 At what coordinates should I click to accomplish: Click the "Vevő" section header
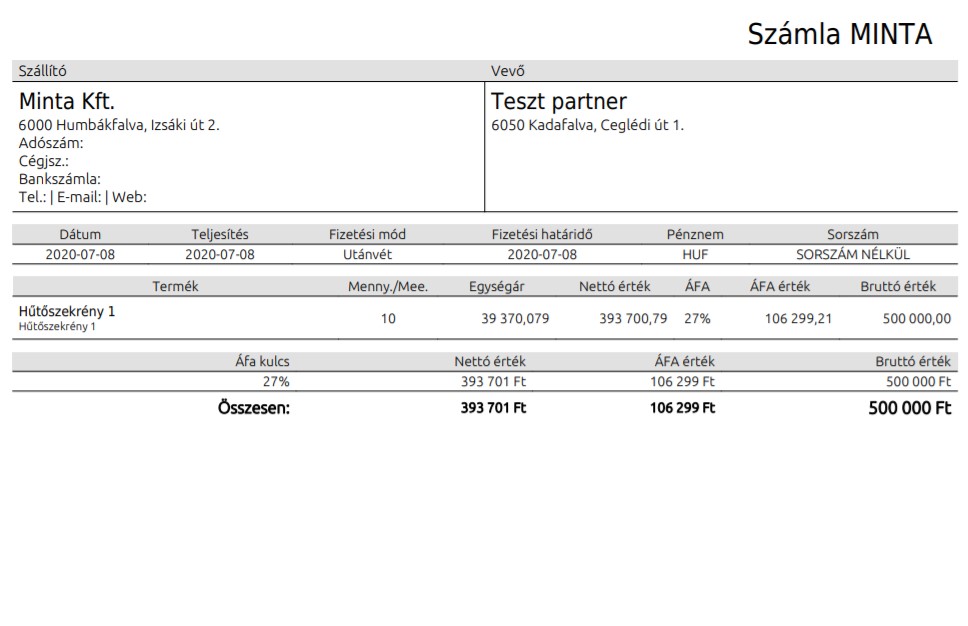pos(507,71)
